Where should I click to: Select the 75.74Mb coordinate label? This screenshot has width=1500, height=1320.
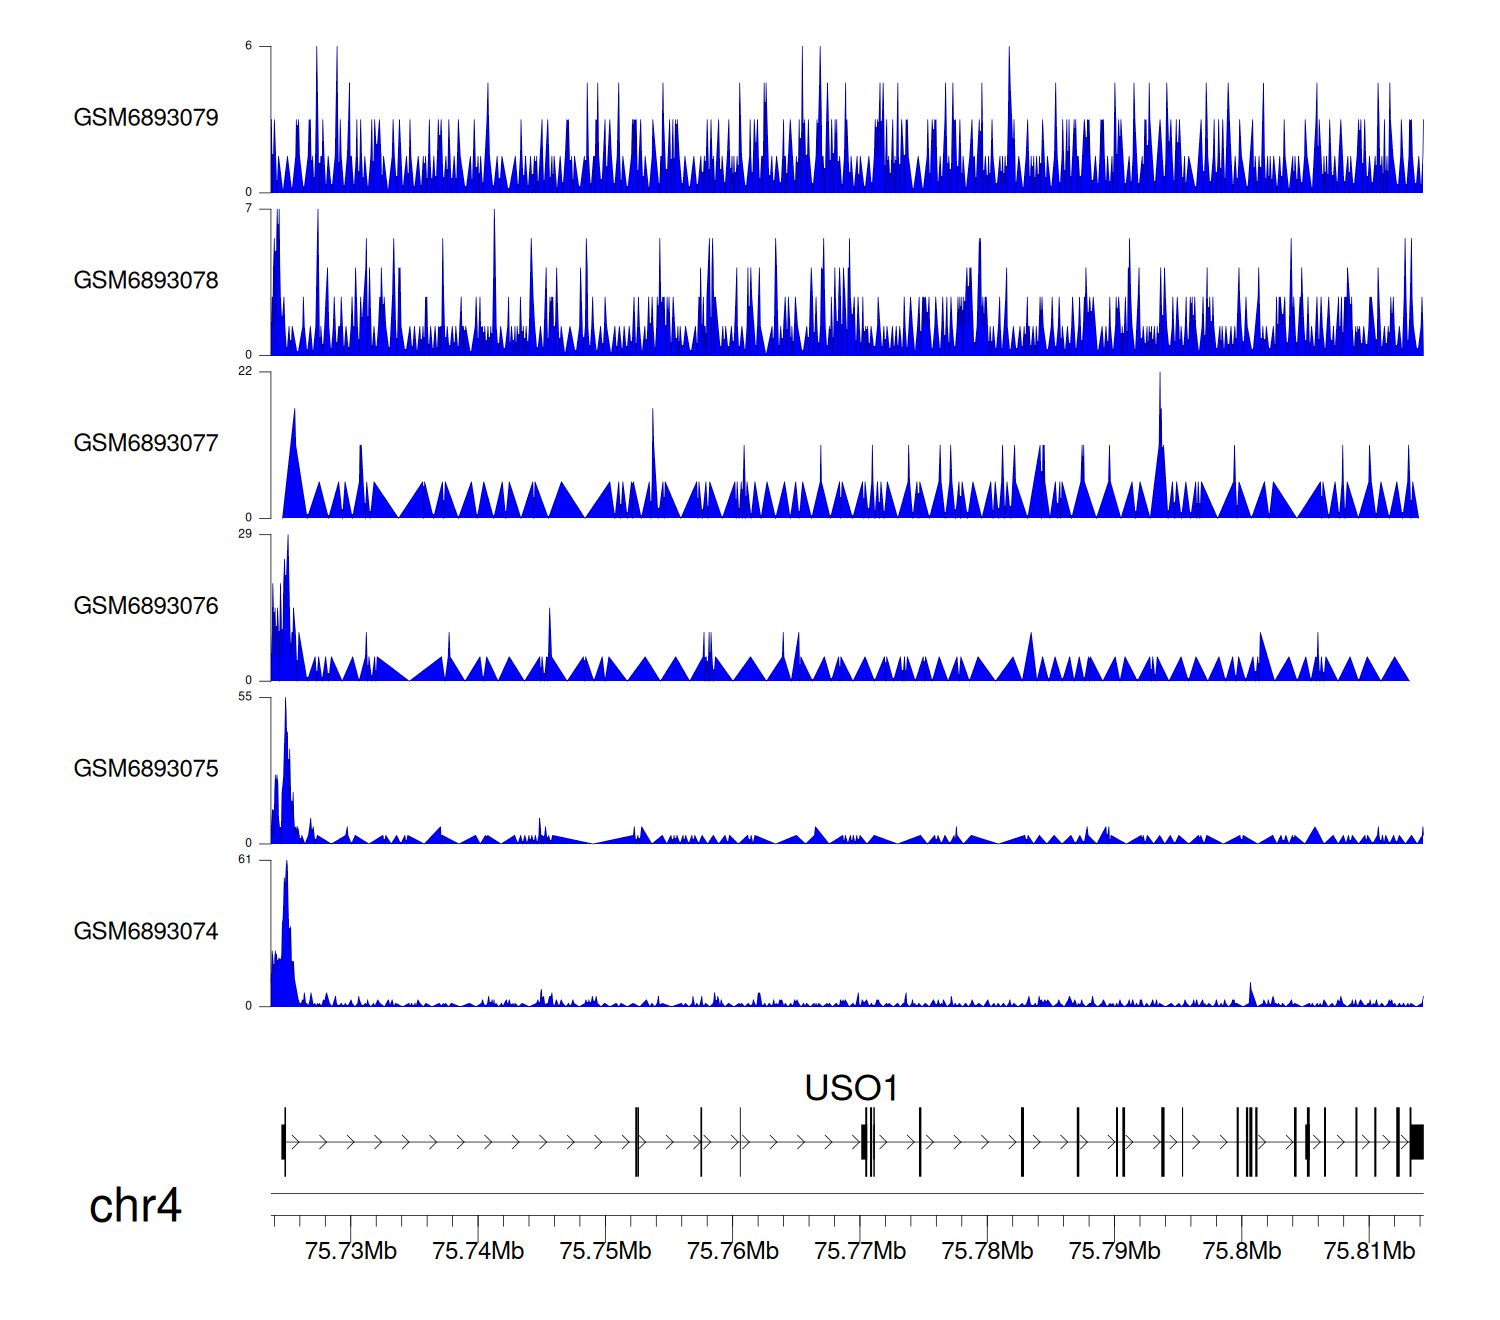478,1251
